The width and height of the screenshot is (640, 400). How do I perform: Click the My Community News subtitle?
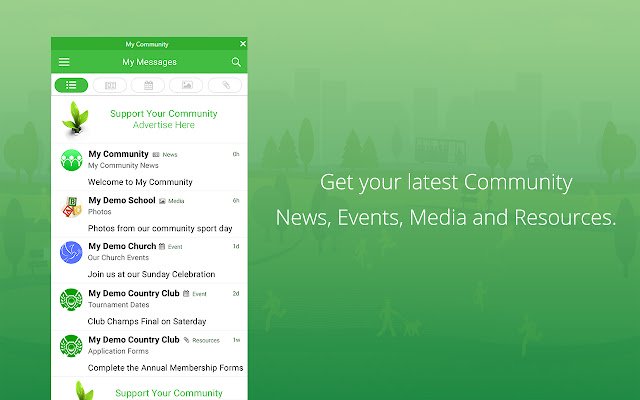[123, 165]
